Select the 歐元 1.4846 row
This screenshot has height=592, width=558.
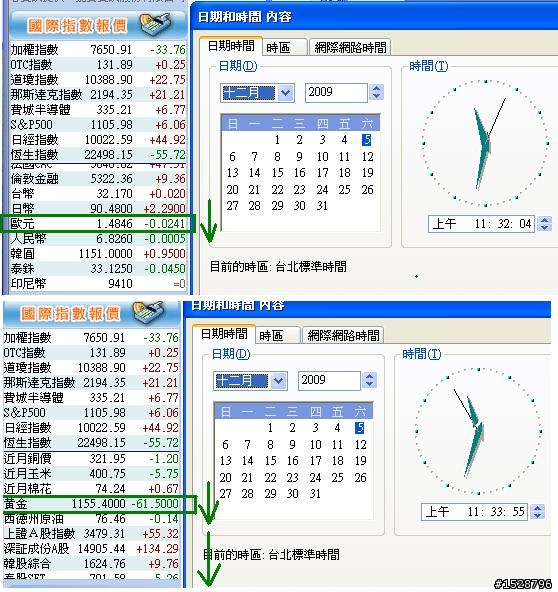click(x=98, y=224)
